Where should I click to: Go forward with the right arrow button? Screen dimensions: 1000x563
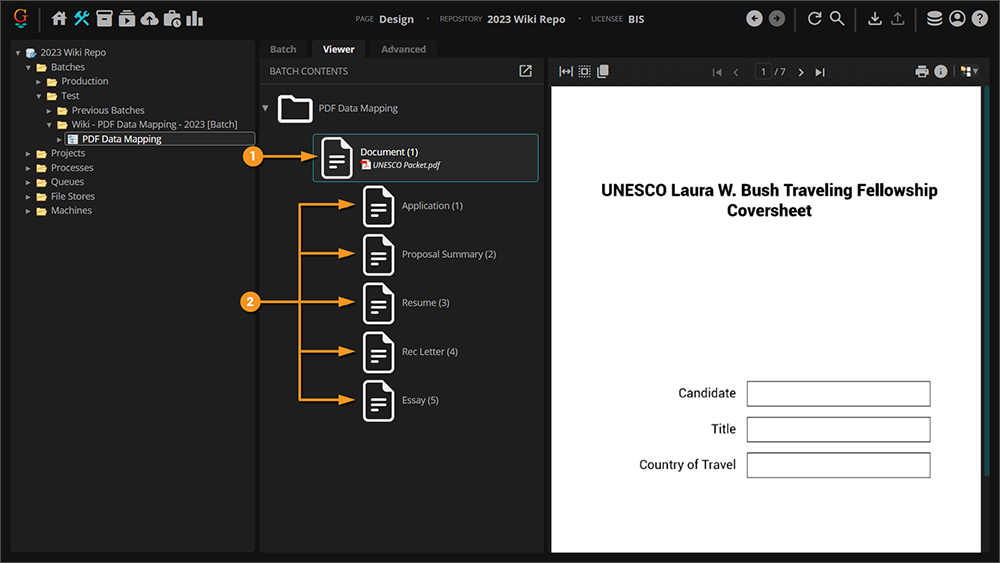[777, 19]
